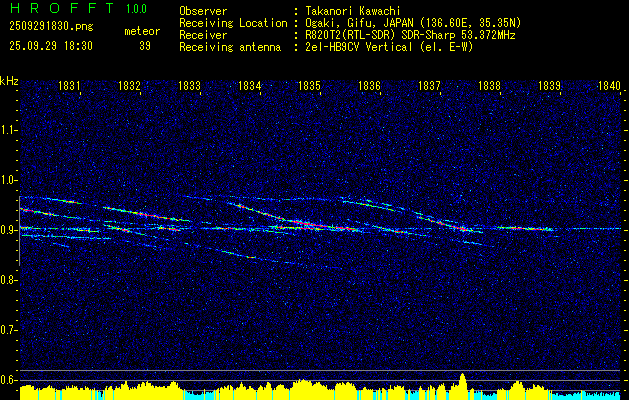The image size is (629, 400).
Task: Click the 'Receiving Location' field label
Action: pyautogui.click(x=233, y=23)
